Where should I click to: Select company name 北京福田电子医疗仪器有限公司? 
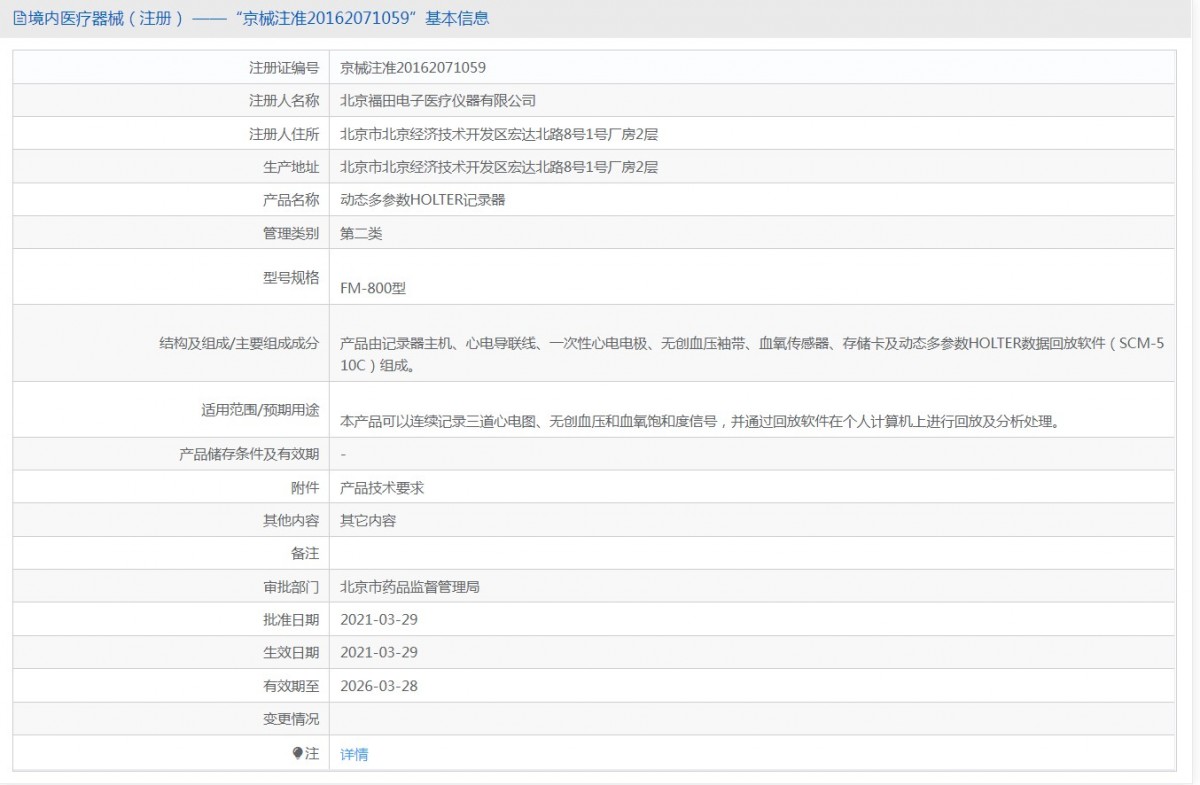tap(438, 100)
